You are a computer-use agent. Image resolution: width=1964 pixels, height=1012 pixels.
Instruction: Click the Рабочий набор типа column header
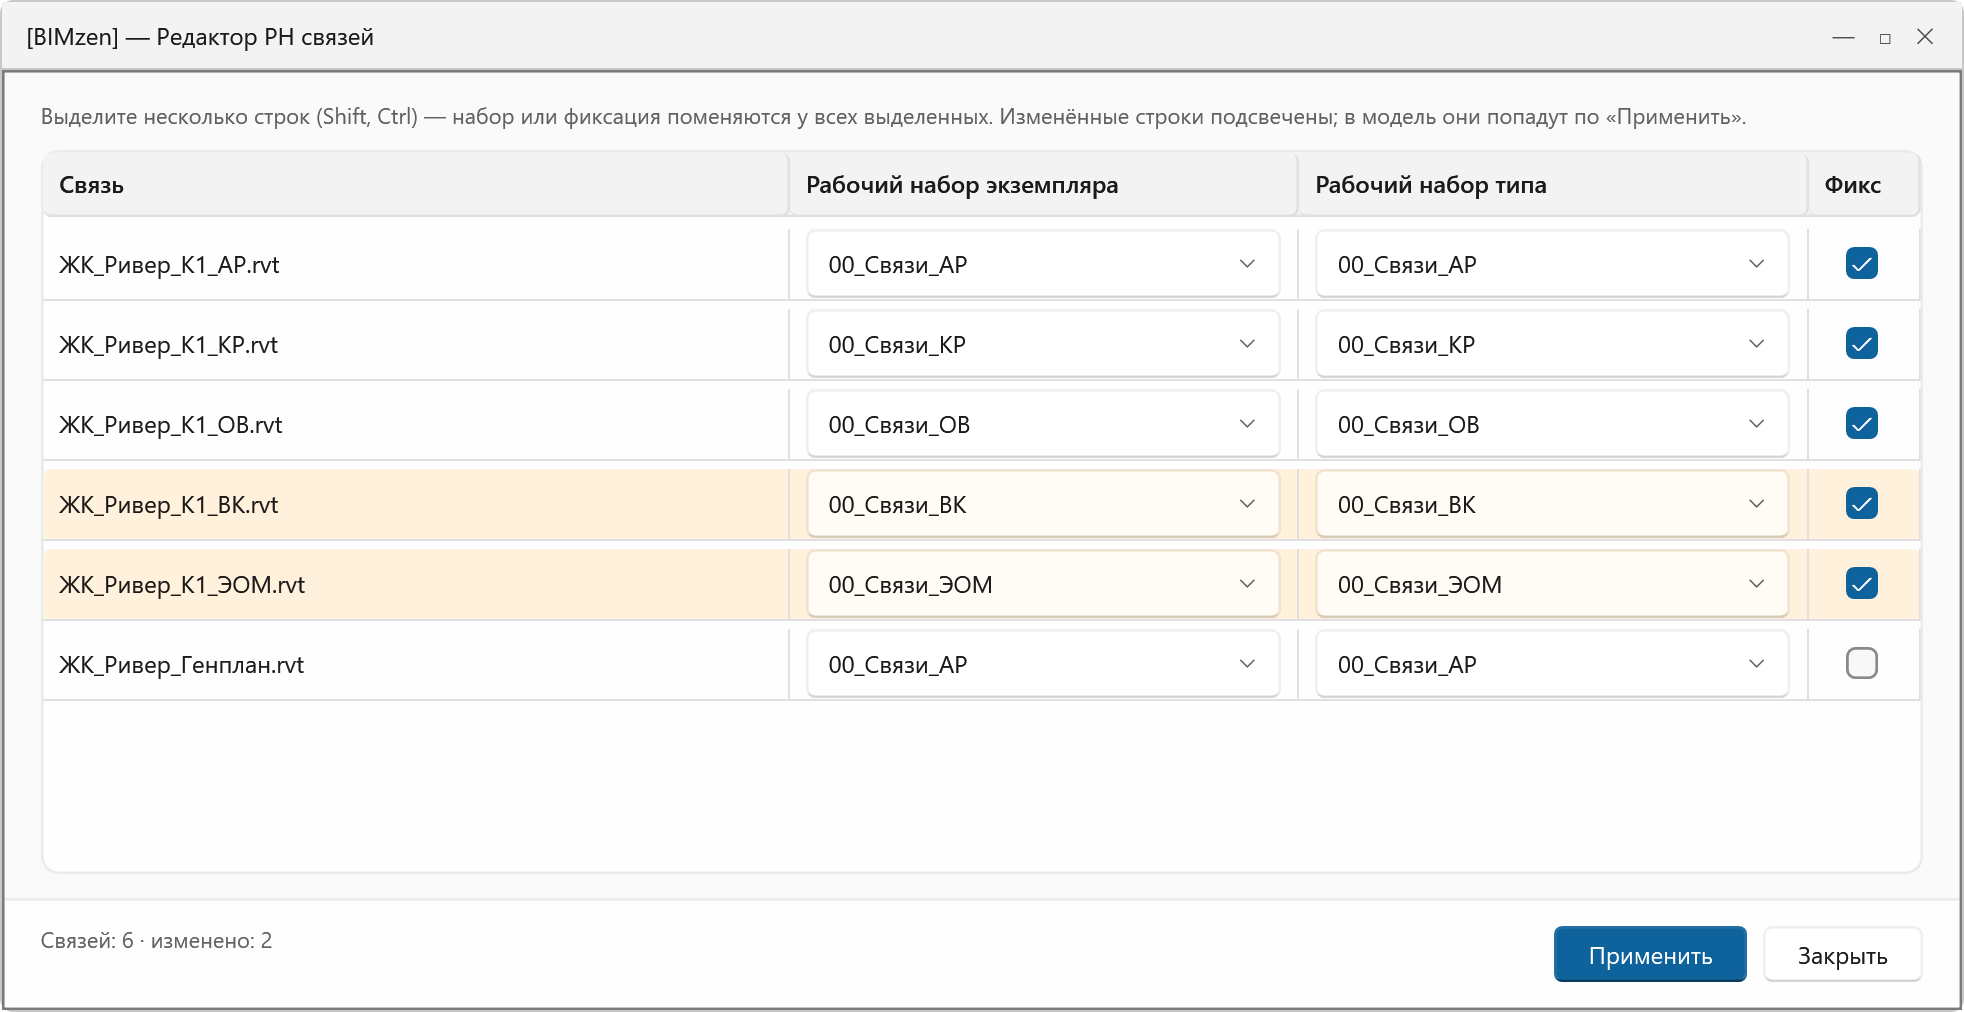coord(1552,185)
